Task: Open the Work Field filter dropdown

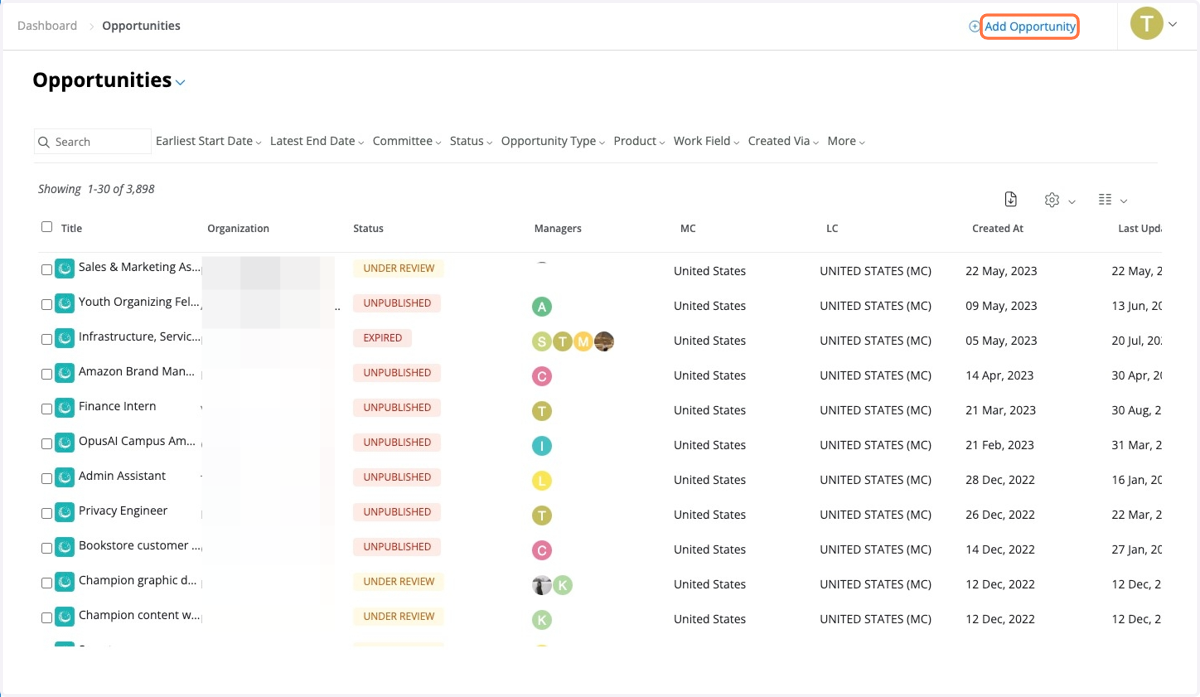Action: [x=706, y=141]
